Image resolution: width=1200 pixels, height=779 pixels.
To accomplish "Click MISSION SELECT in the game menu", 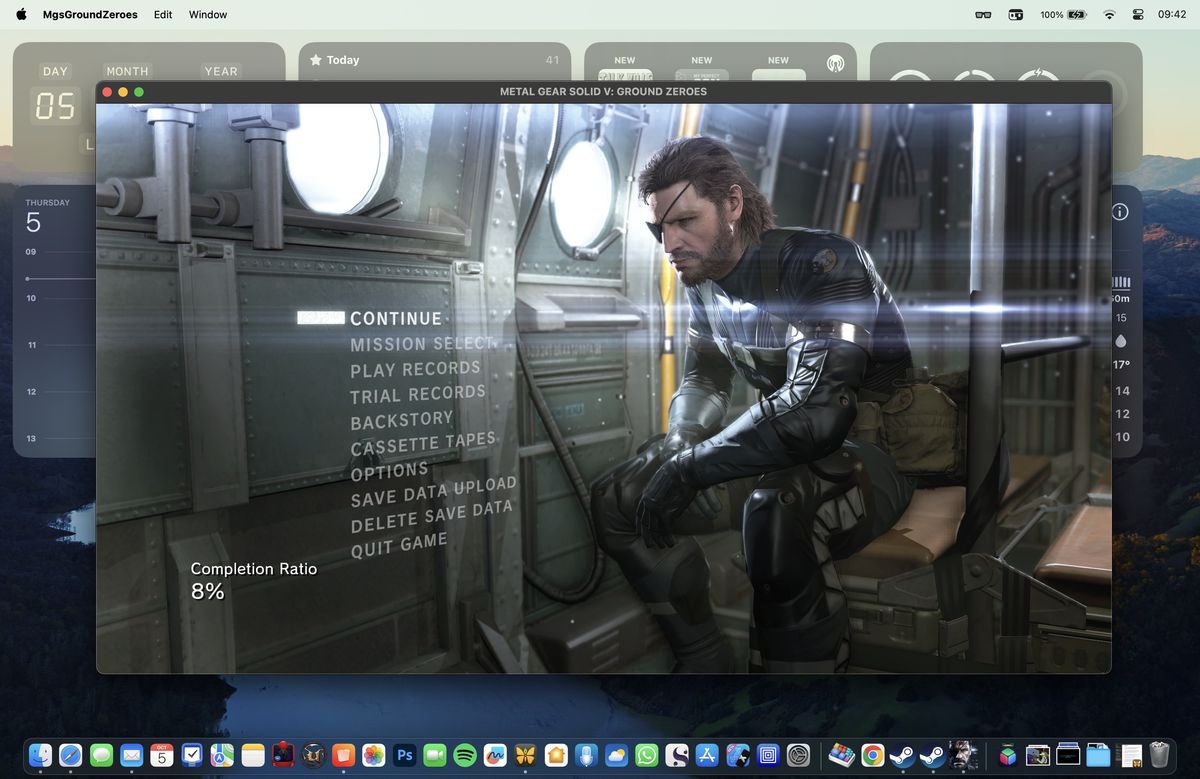I will (x=420, y=344).
